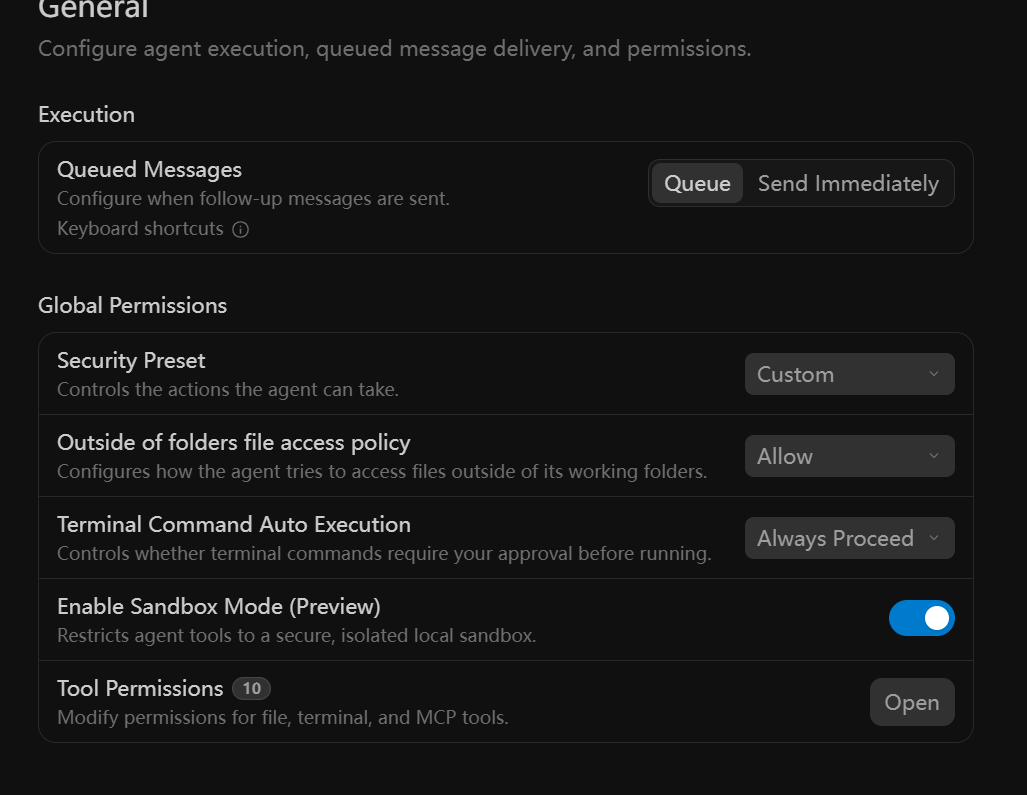
Task: Click the Execution section heading
Action: [x=86, y=115]
